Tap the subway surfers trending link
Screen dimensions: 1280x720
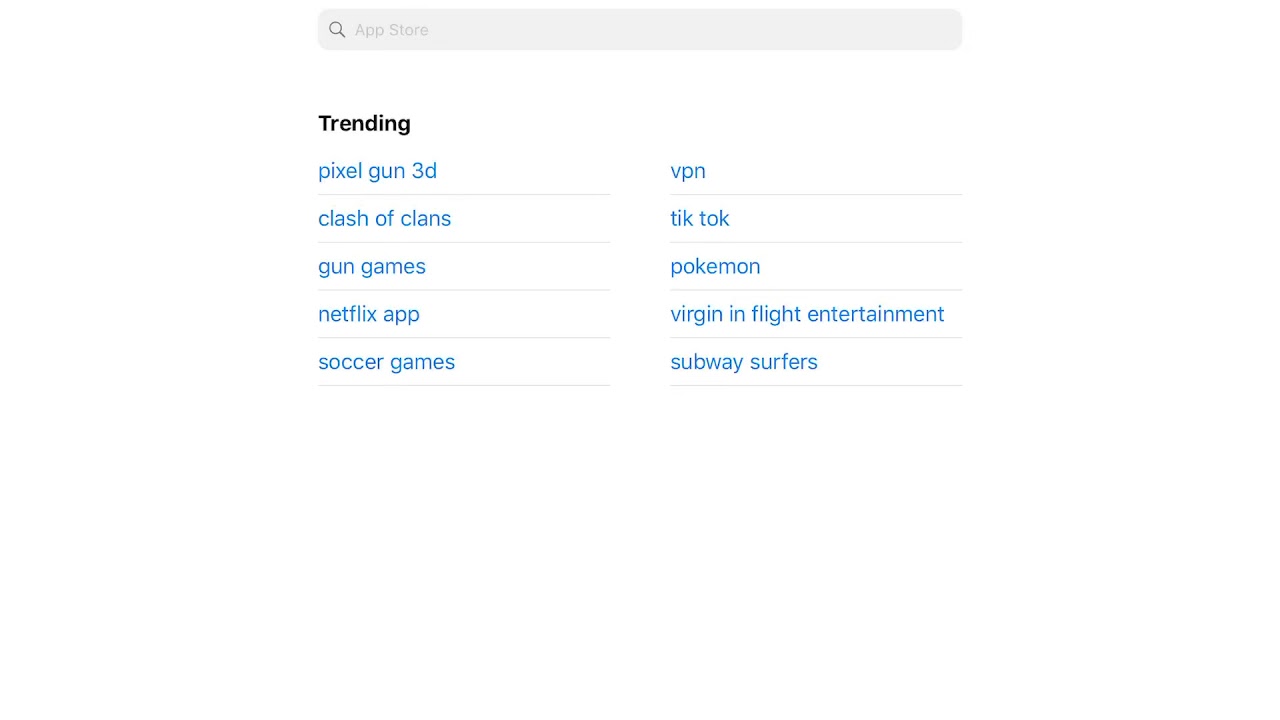click(x=743, y=362)
